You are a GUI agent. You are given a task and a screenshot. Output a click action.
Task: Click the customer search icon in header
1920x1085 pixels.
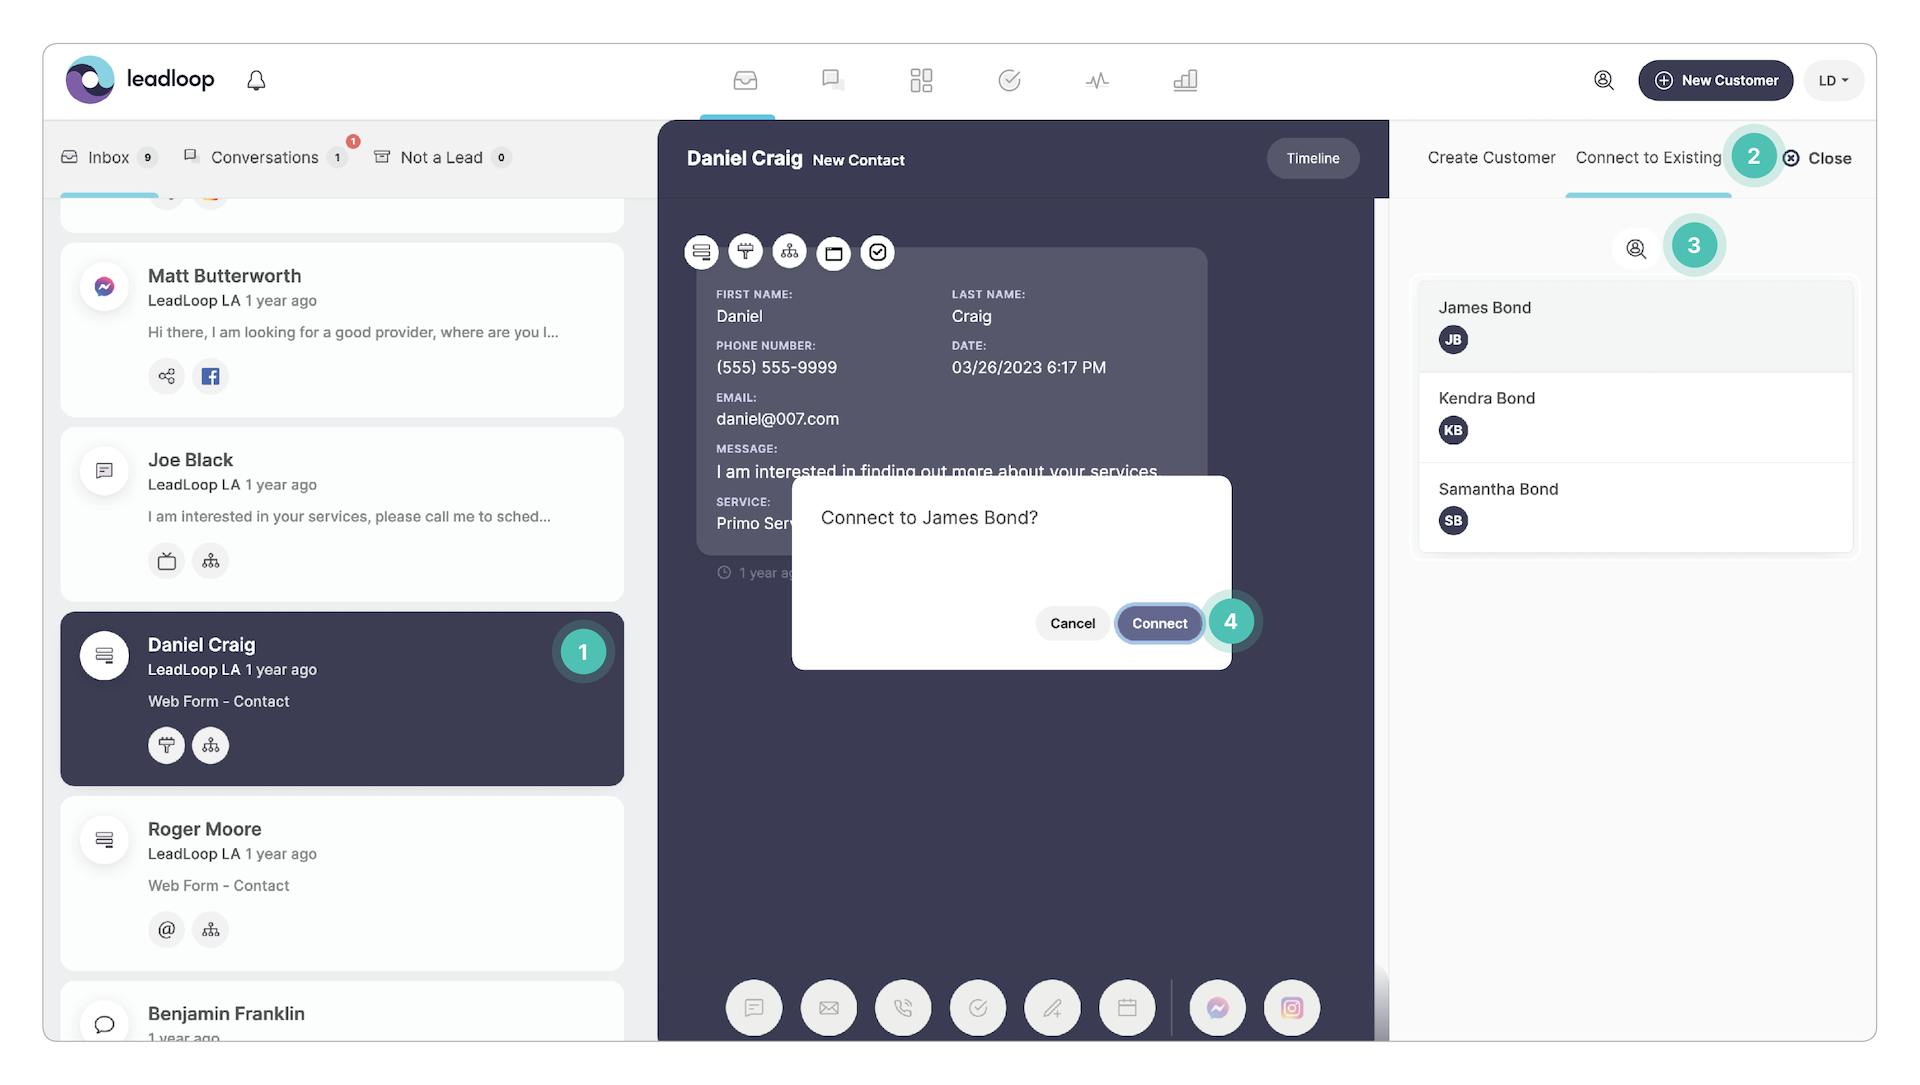pyautogui.click(x=1603, y=80)
